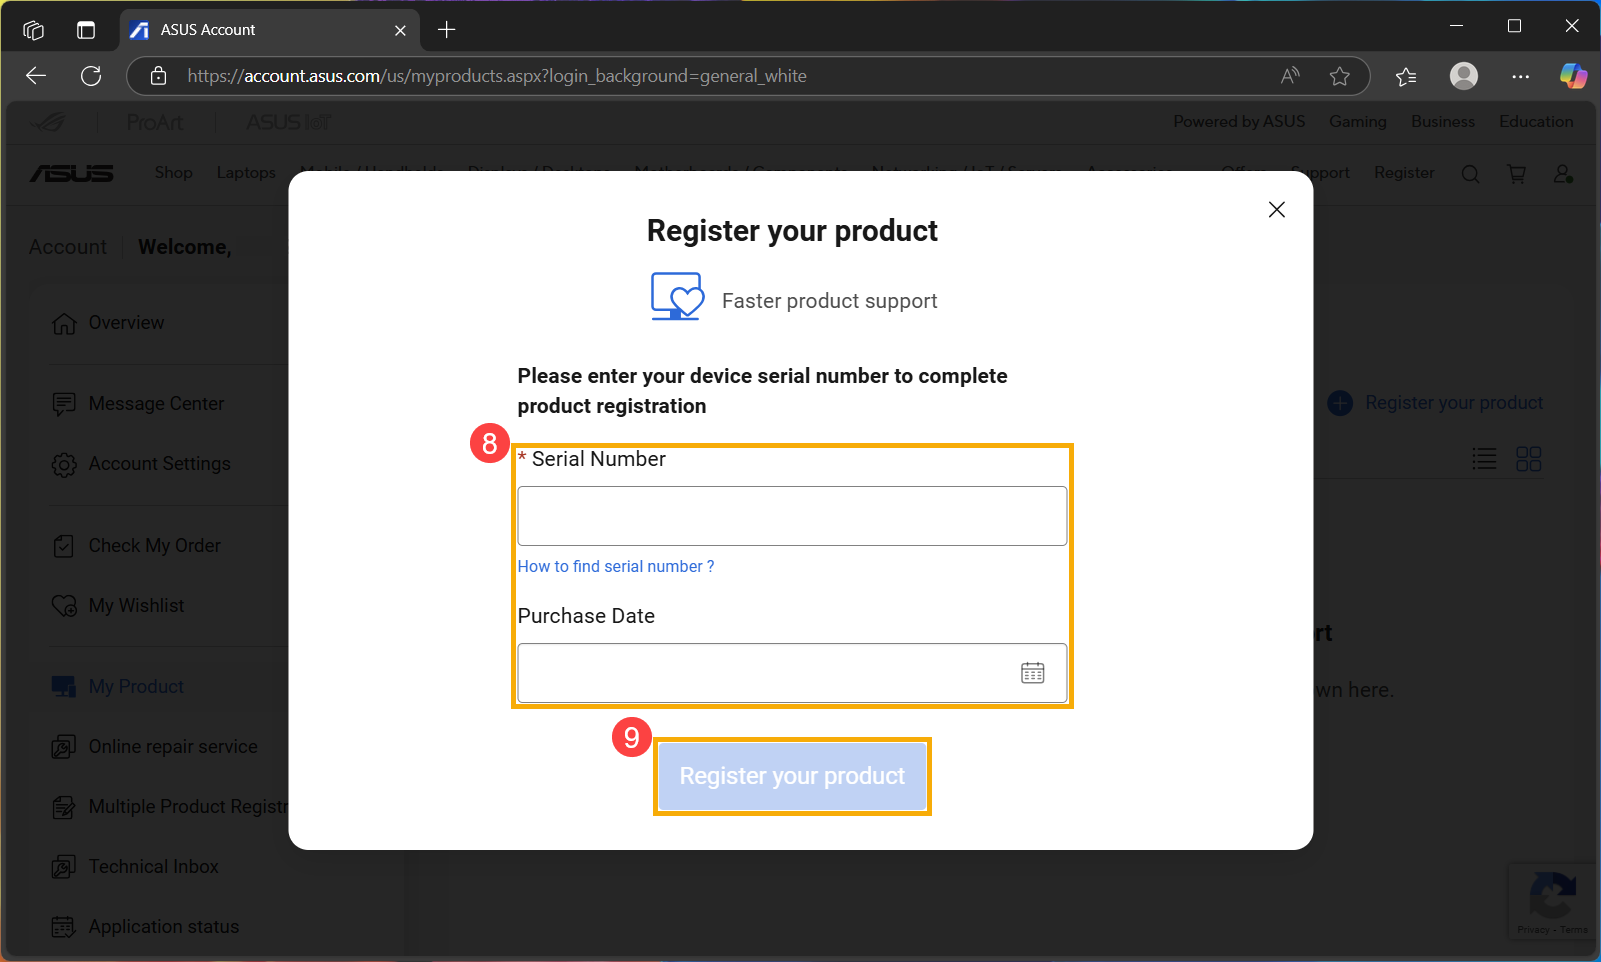Open the site search icon
Viewport: 1601px width, 962px height.
(1470, 174)
